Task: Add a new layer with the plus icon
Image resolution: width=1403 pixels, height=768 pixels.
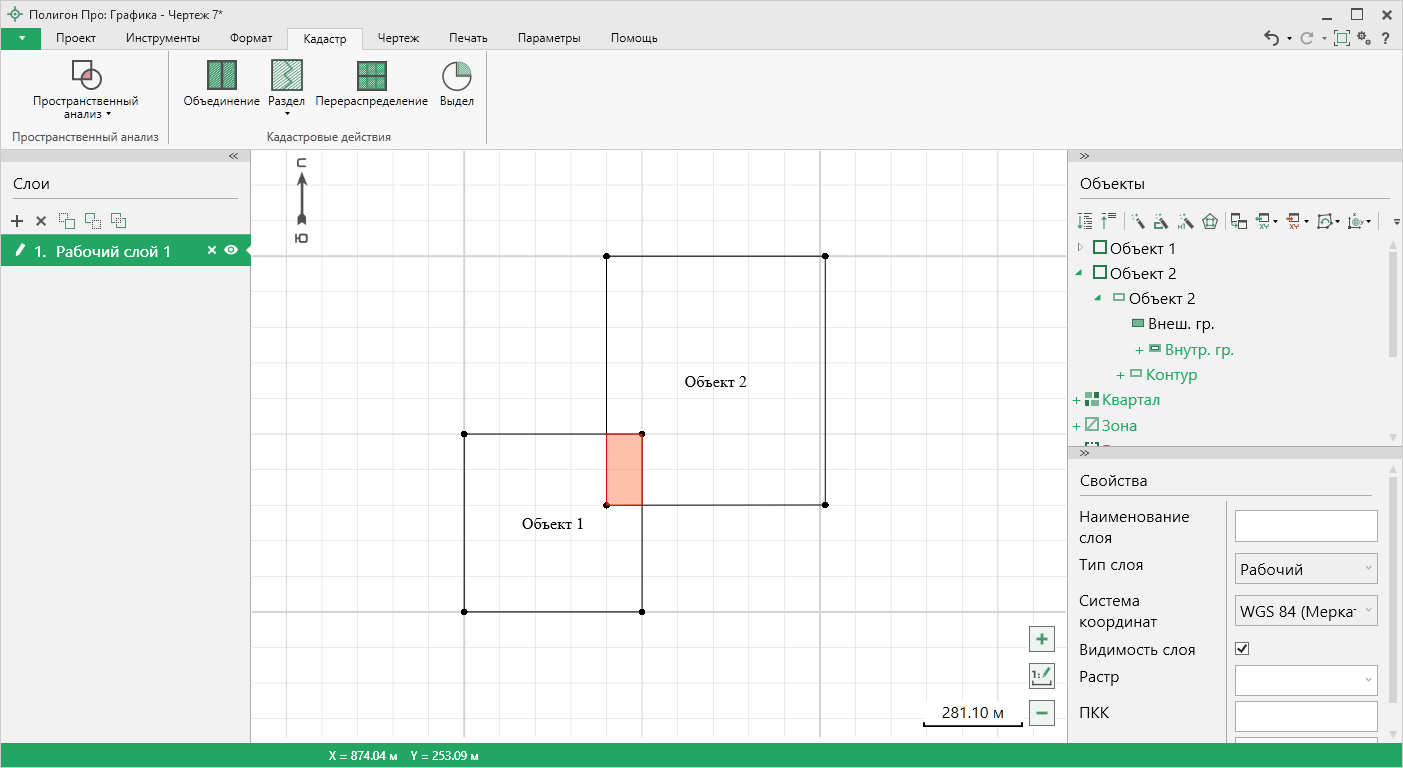Action: [17, 221]
